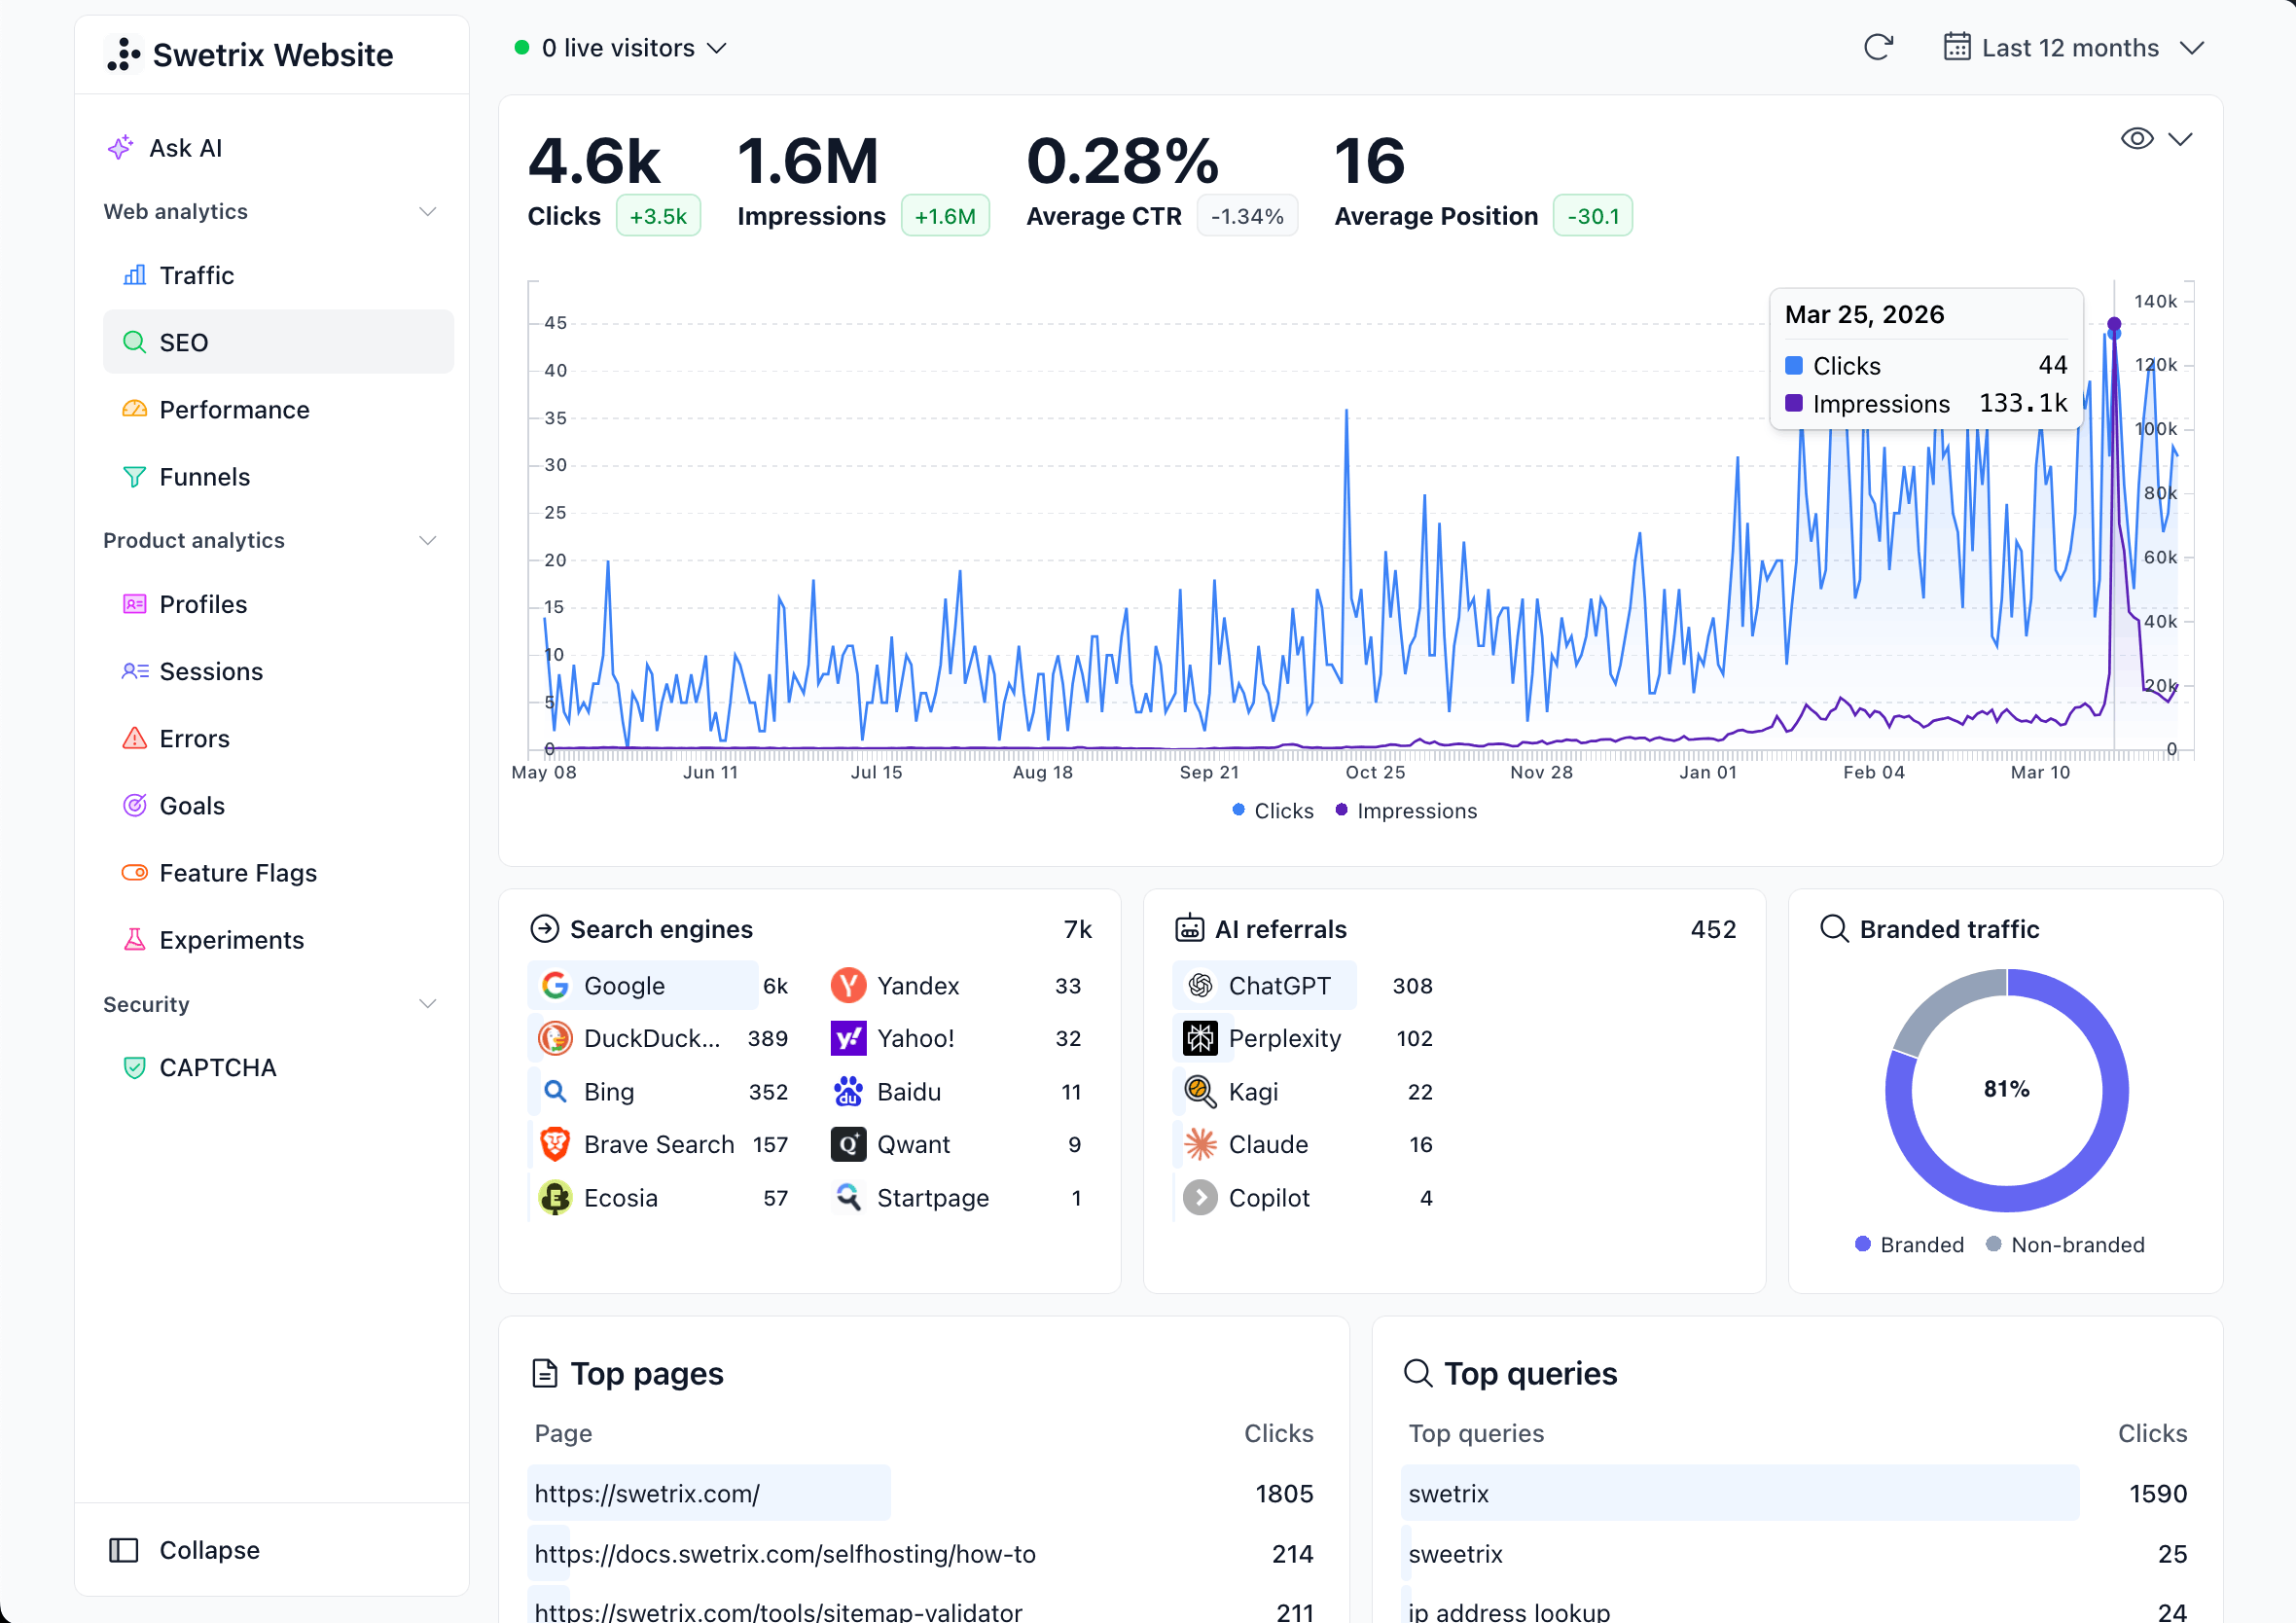This screenshot has width=2296, height=1623.
Task: Click the Ask AI sparkle icon
Action: [121, 148]
